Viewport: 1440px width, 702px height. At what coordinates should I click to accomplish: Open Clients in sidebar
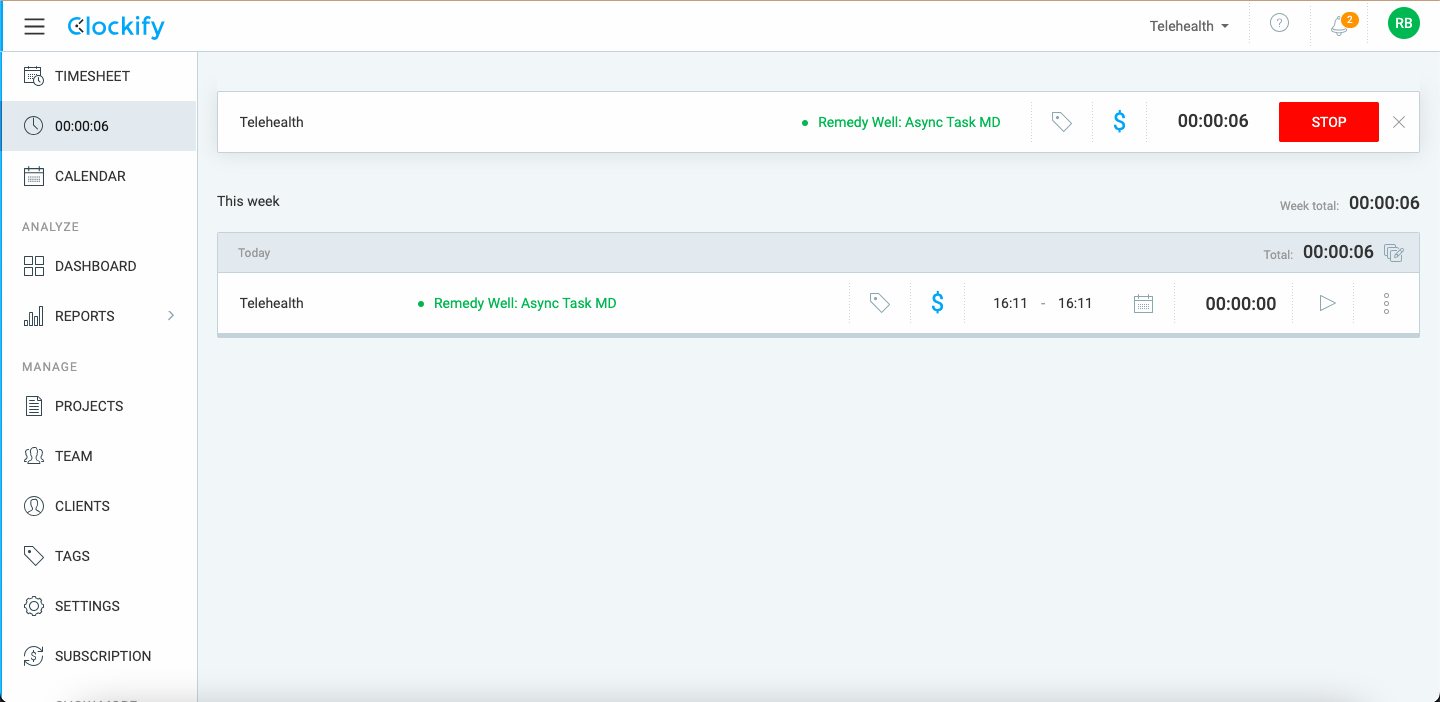tap(99, 506)
